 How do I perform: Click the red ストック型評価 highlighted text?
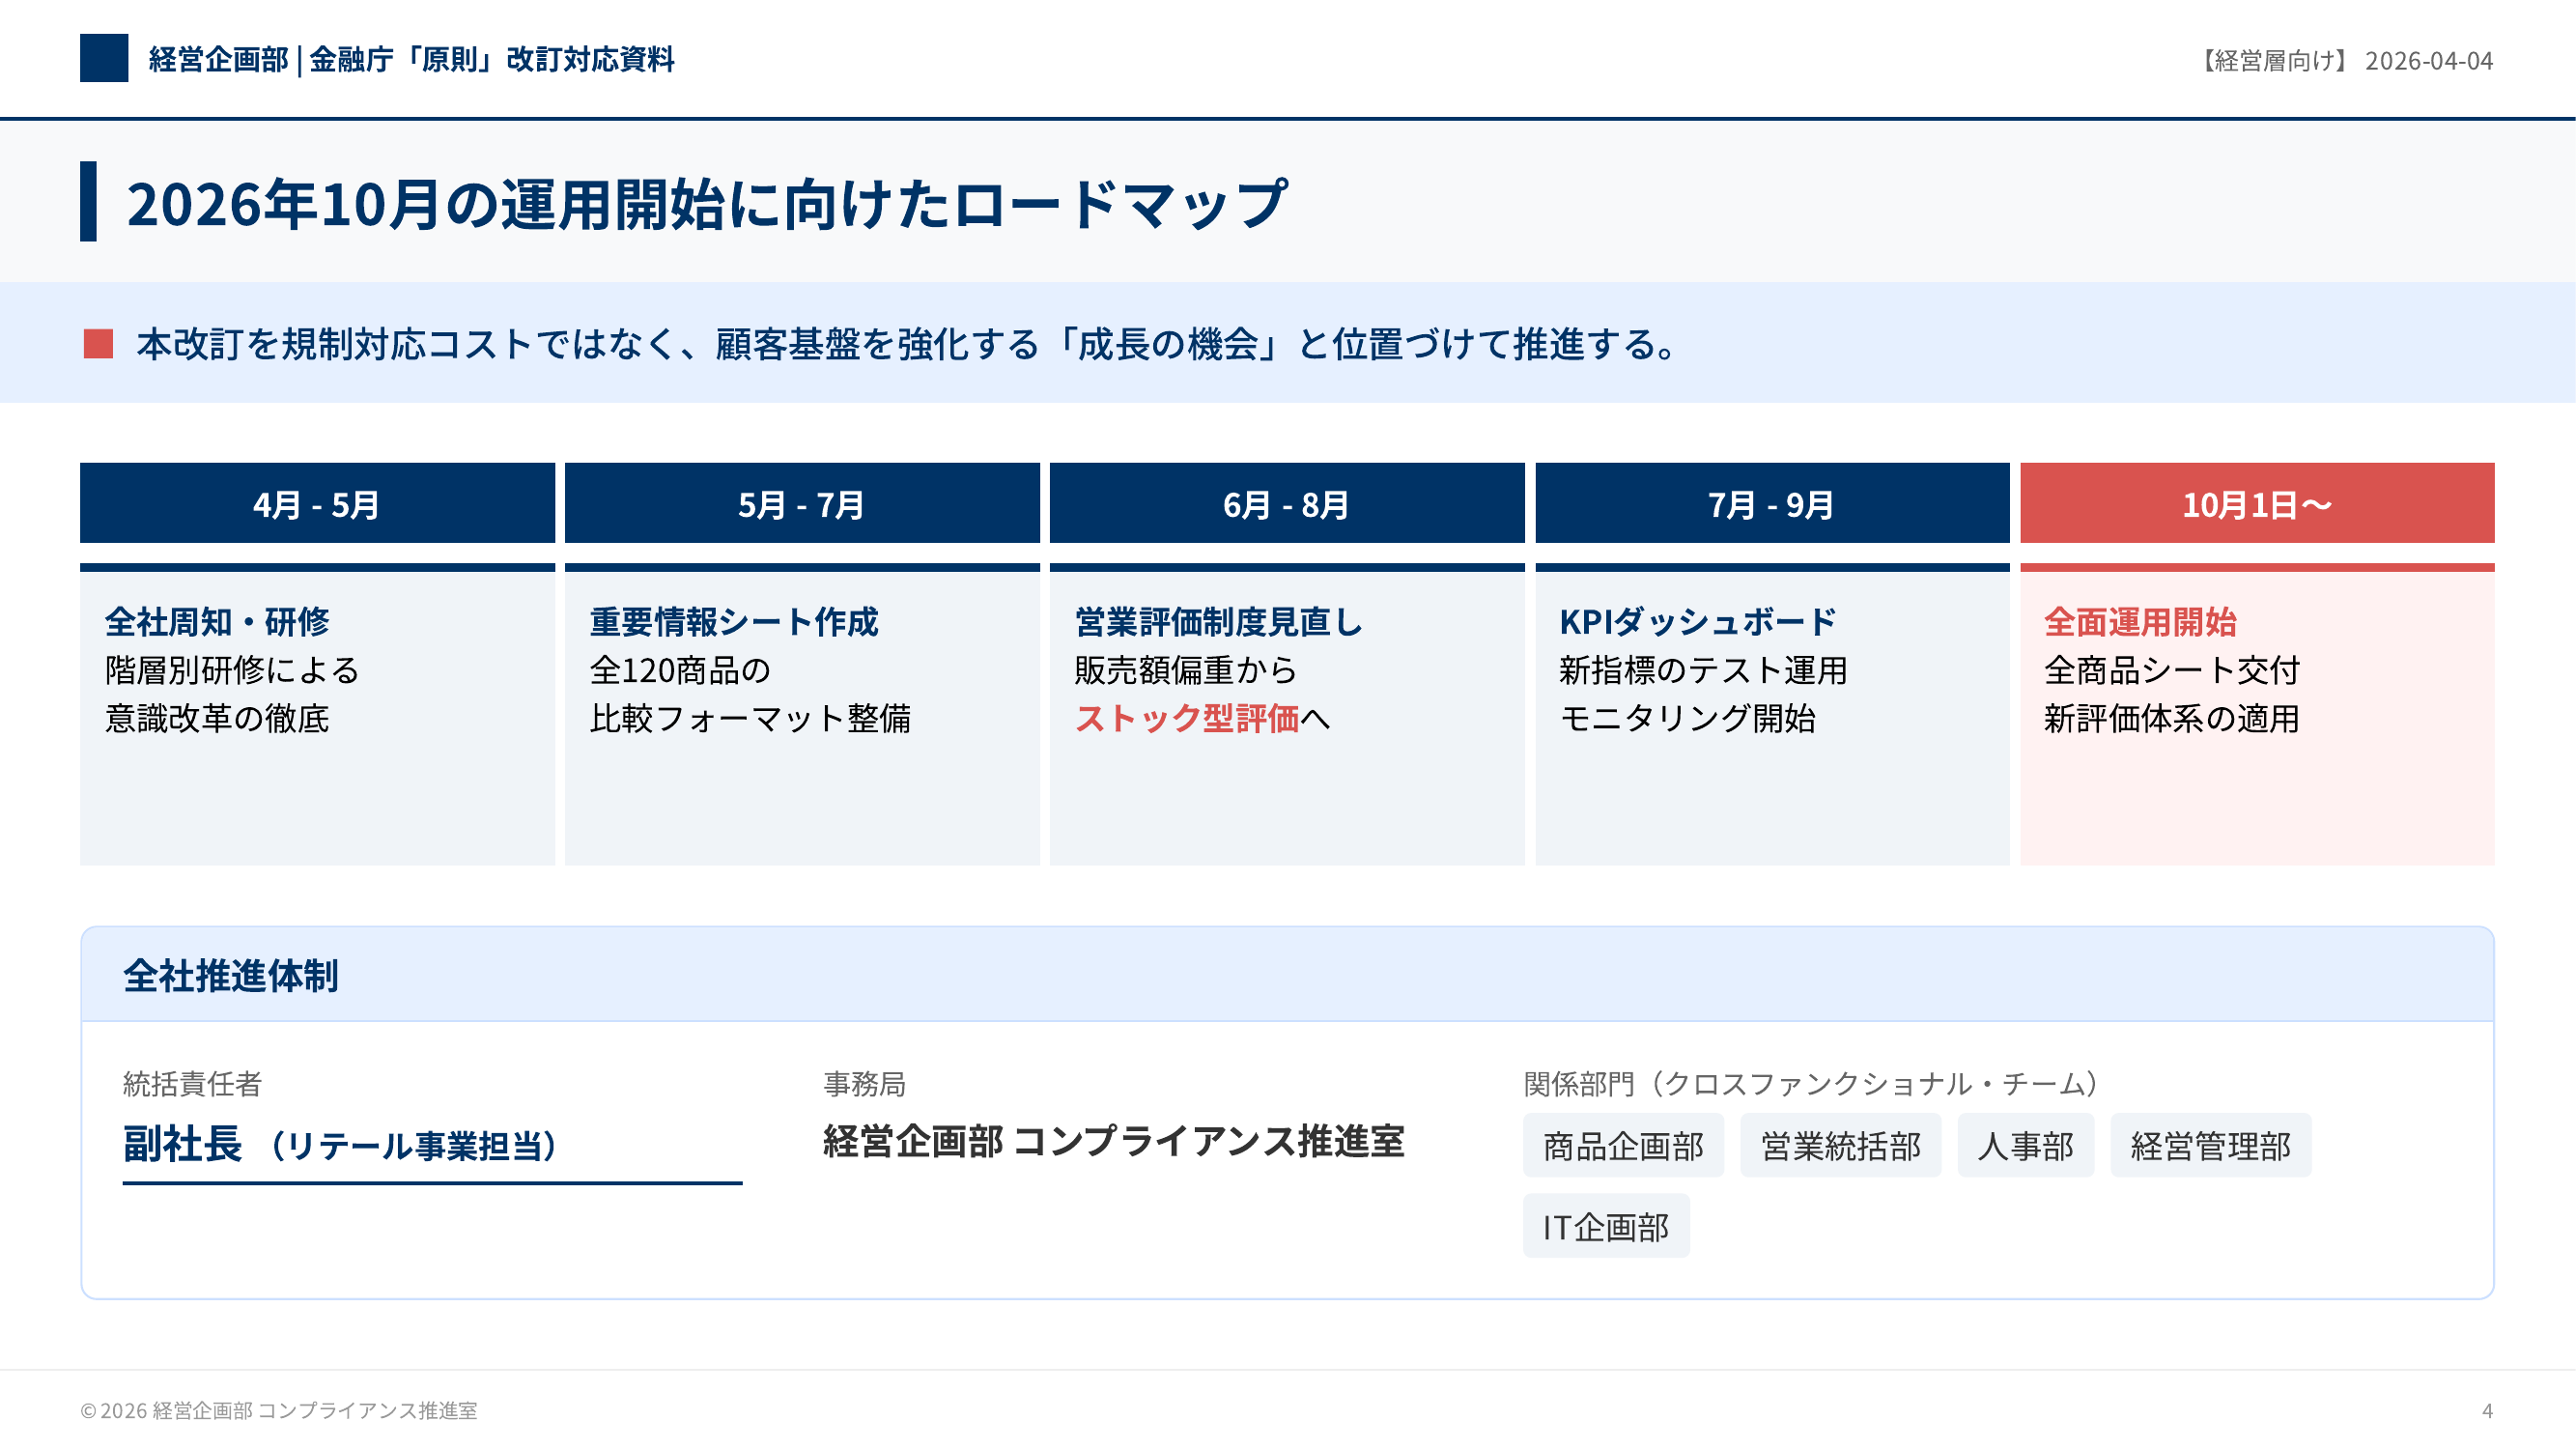point(1186,718)
